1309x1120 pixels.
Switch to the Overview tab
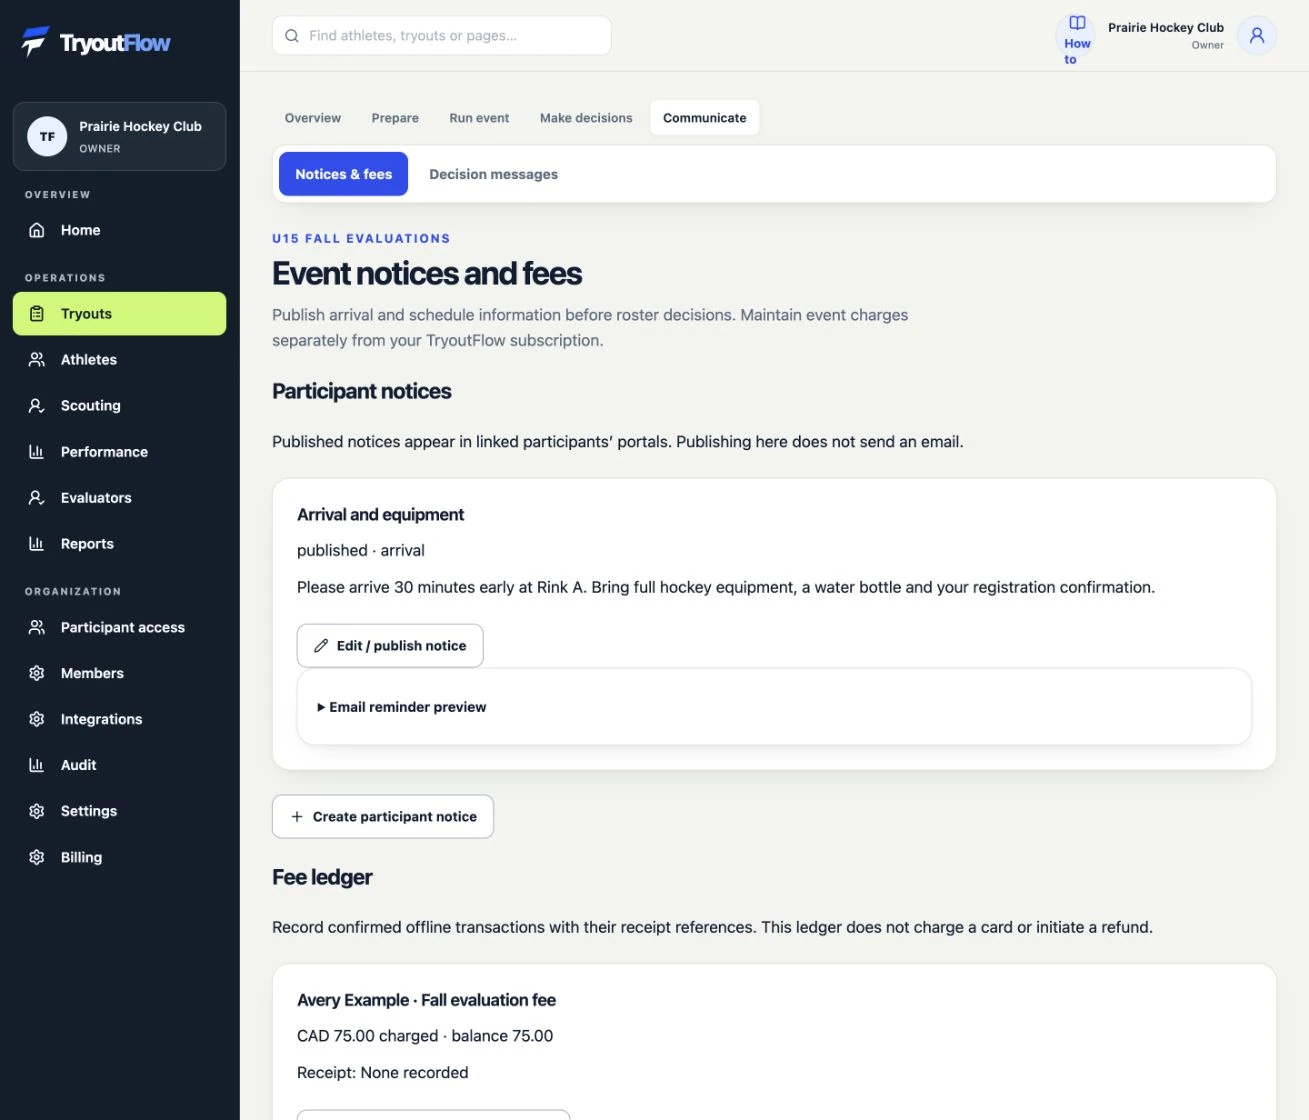313,118
